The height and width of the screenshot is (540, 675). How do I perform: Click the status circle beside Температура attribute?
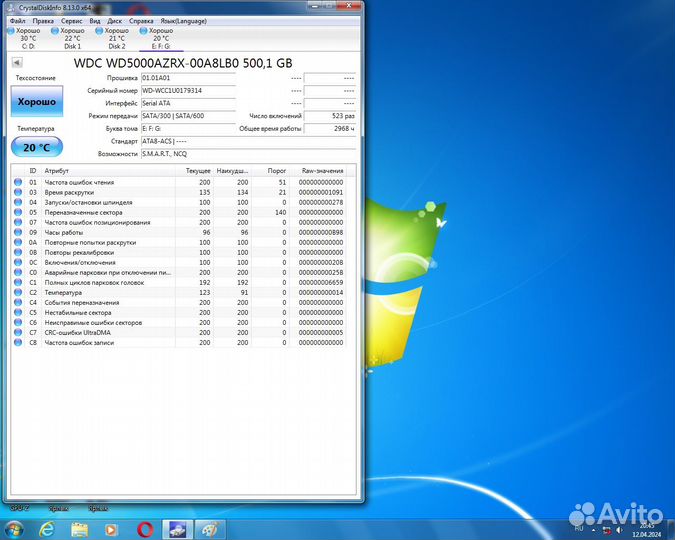18,293
